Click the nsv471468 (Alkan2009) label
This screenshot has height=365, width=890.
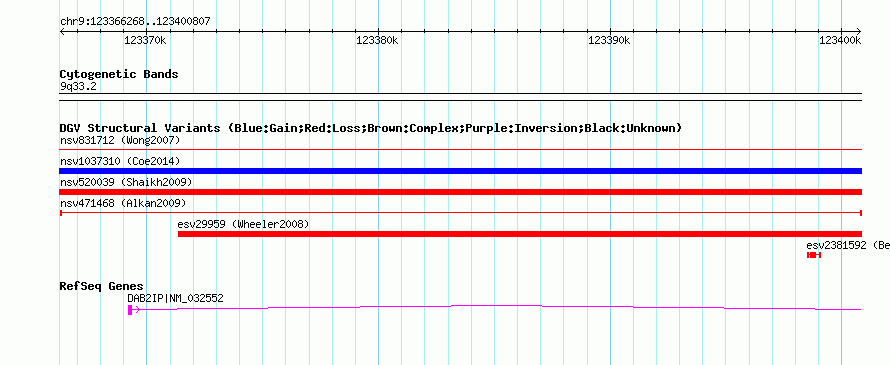123,203
